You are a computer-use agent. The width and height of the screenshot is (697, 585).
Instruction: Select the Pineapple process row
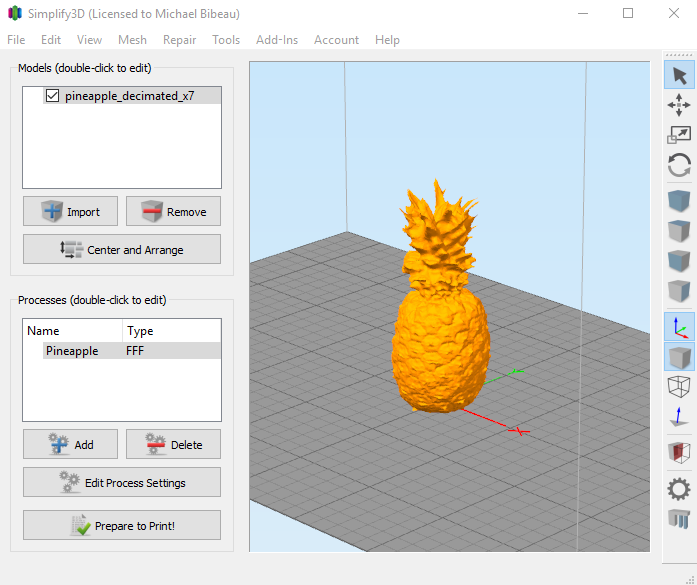pyautogui.click(x=72, y=351)
